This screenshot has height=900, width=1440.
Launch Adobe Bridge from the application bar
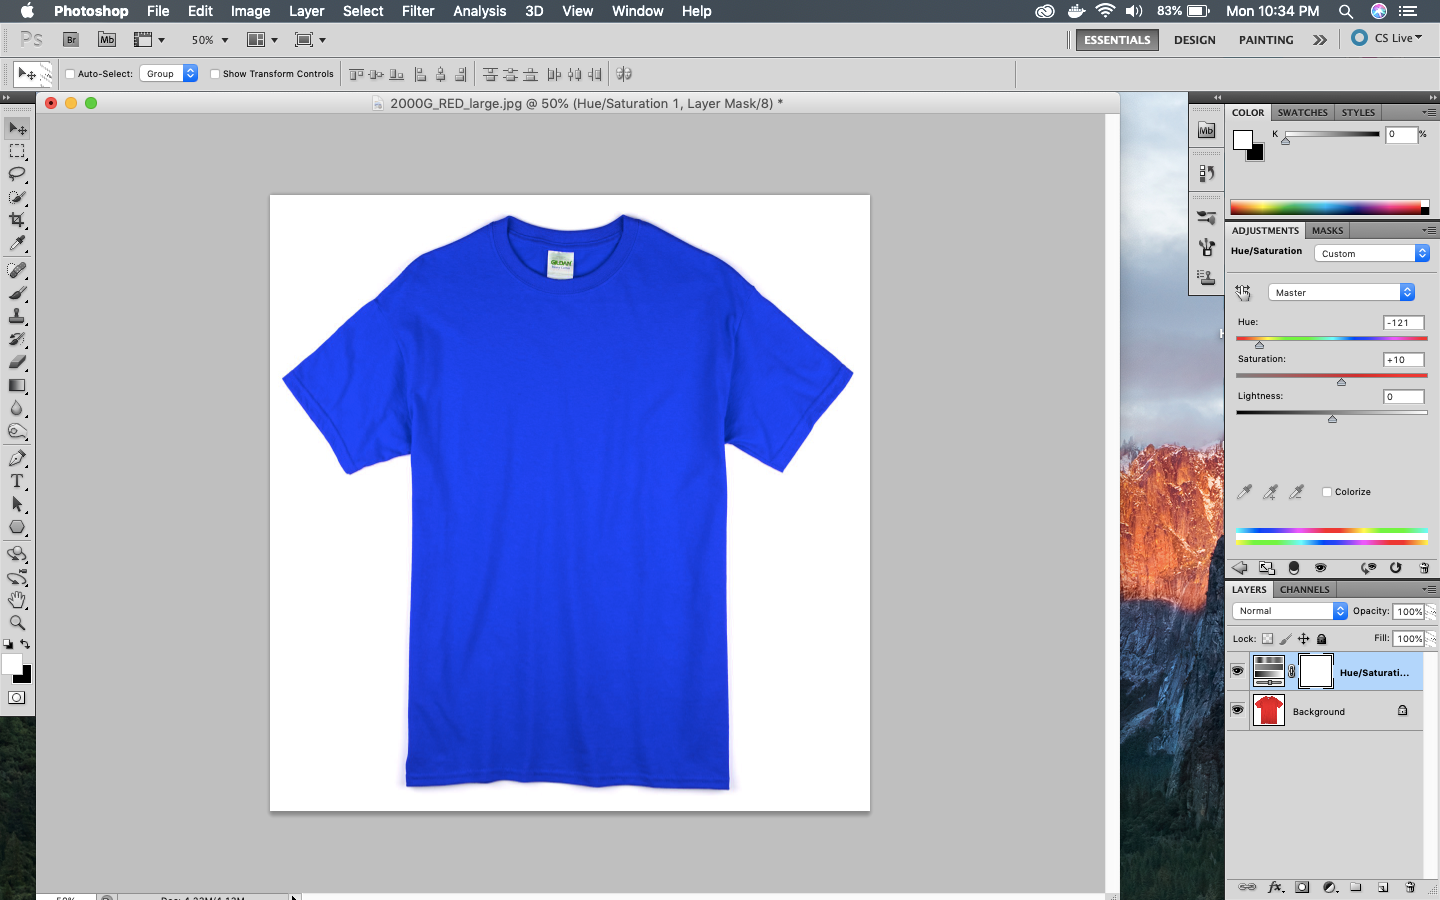tap(71, 40)
